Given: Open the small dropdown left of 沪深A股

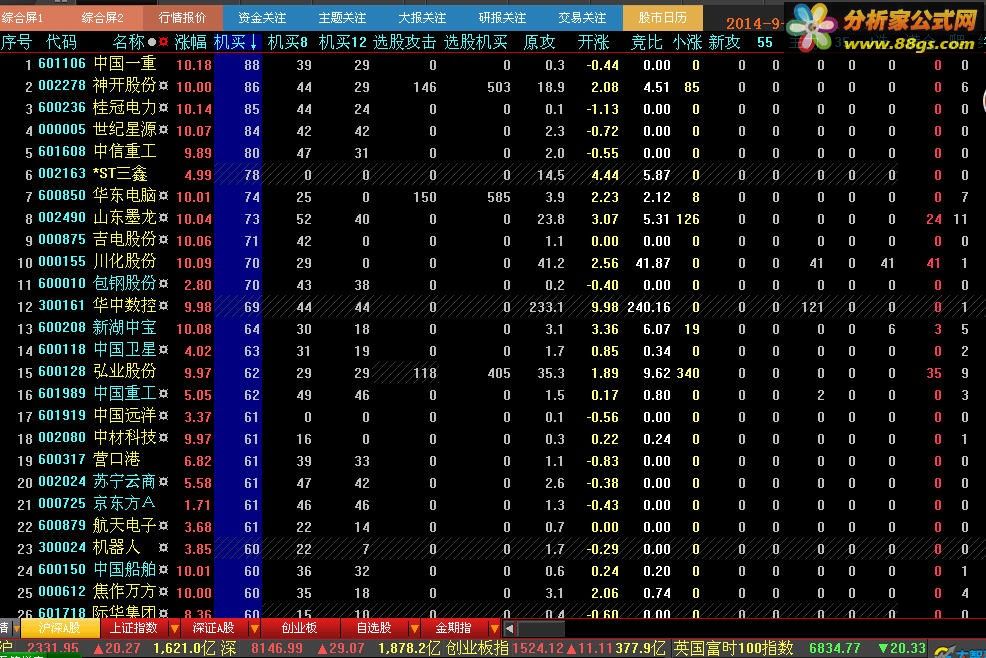Looking at the screenshot, I should 17,628.
